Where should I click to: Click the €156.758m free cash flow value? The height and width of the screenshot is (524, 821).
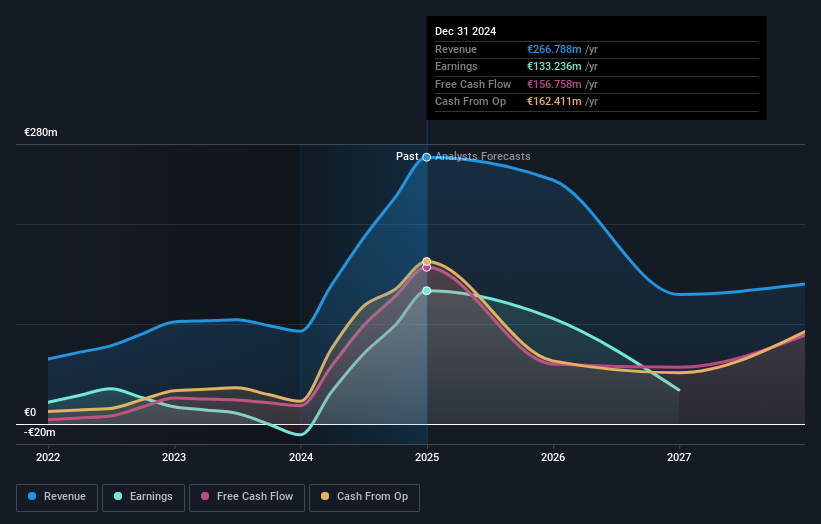pos(554,84)
